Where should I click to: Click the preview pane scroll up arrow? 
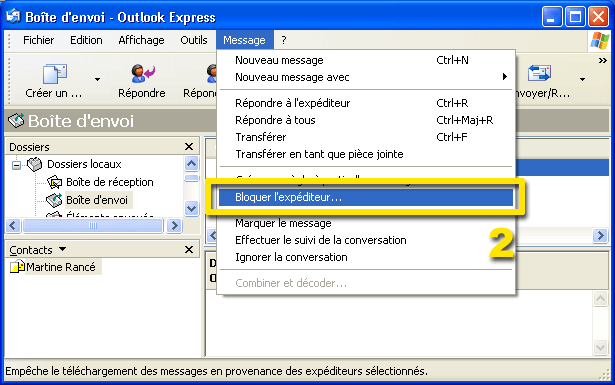[600, 299]
